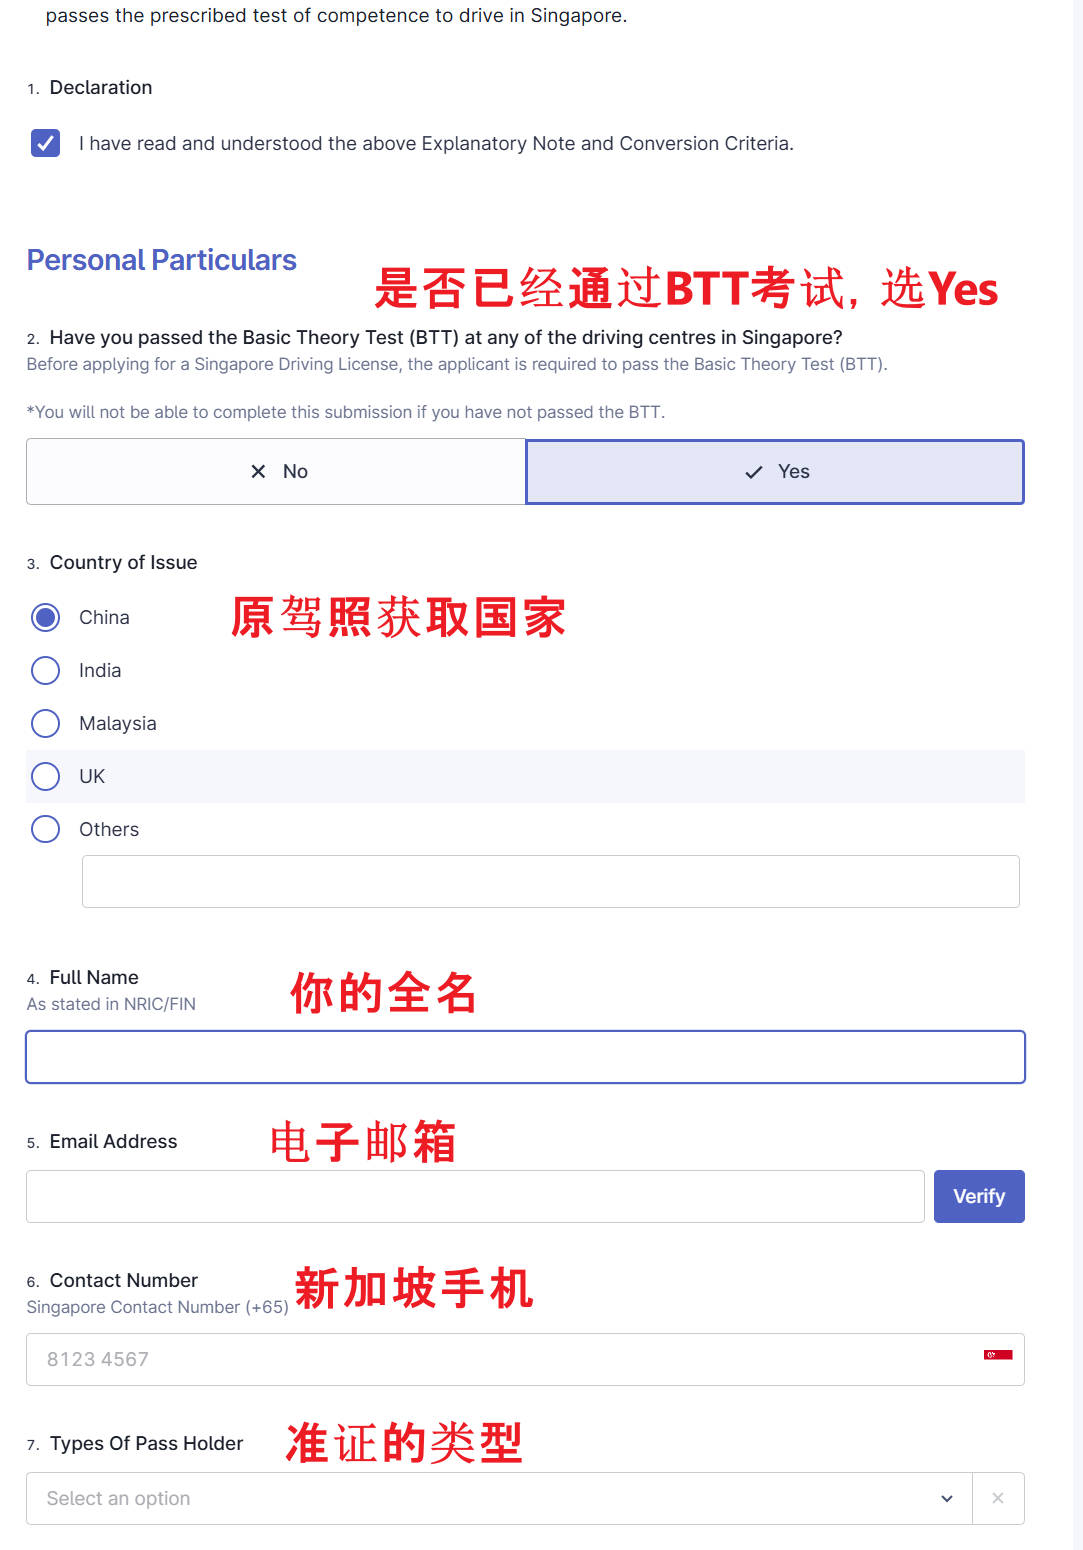Select India as Country of Issue

tap(45, 670)
